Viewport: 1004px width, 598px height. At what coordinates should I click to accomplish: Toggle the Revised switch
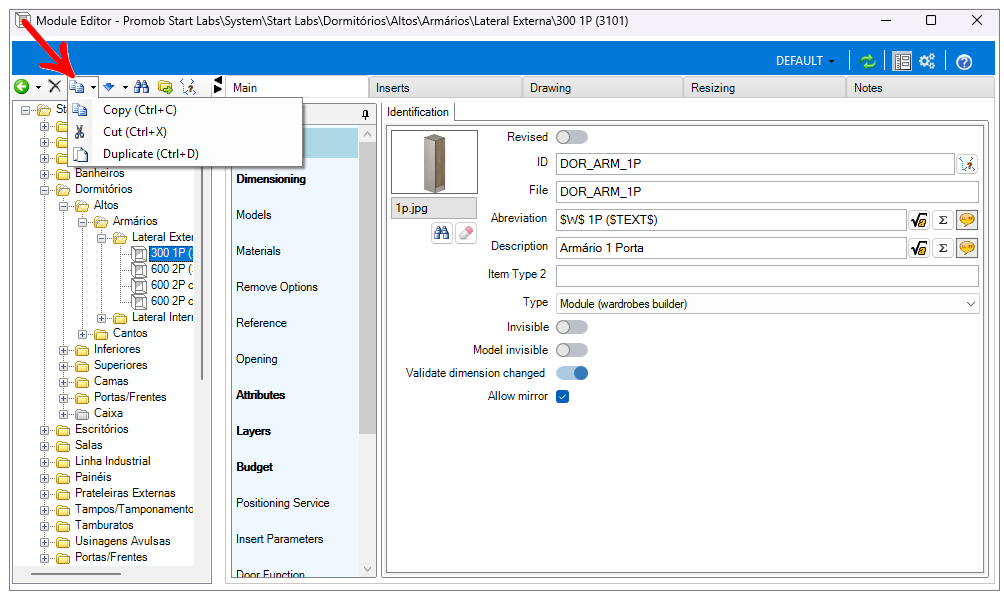(572, 137)
